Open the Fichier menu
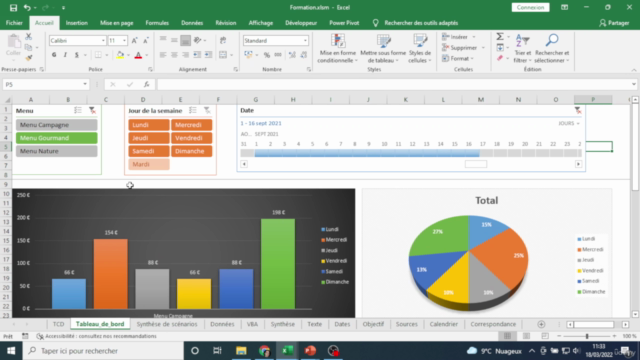 pyautogui.click(x=14, y=23)
